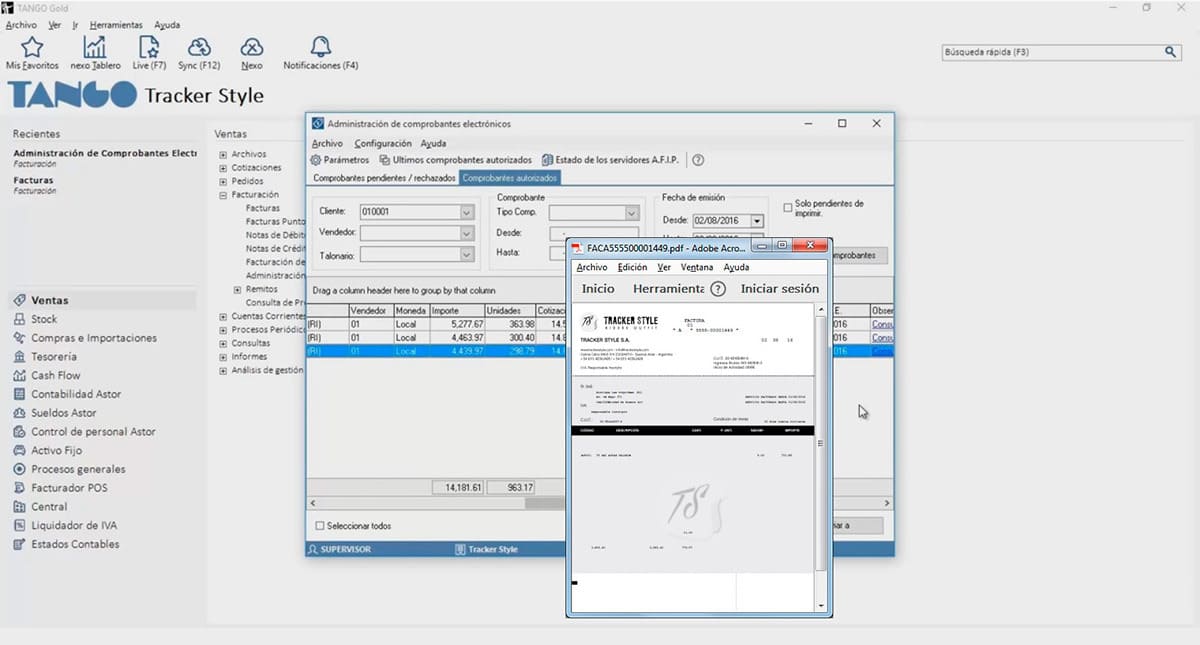Open Administración de Comprobantes under Recientes
Screen dimensions: 1200x645
105,153
